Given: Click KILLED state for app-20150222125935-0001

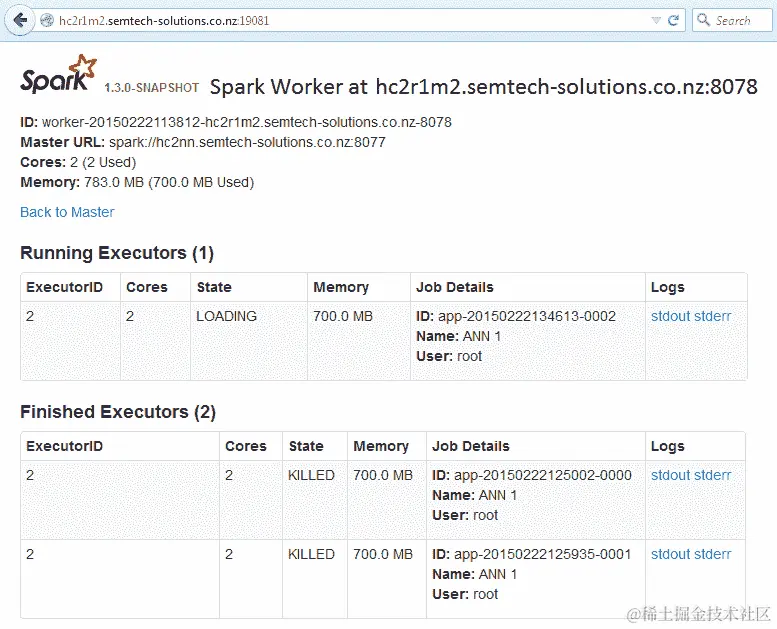Looking at the screenshot, I should pyautogui.click(x=311, y=554).
